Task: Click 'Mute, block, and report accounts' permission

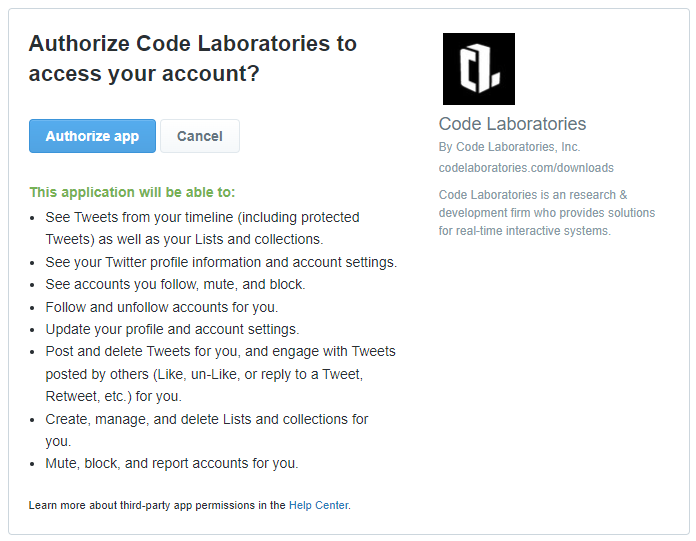Action: [x=172, y=463]
